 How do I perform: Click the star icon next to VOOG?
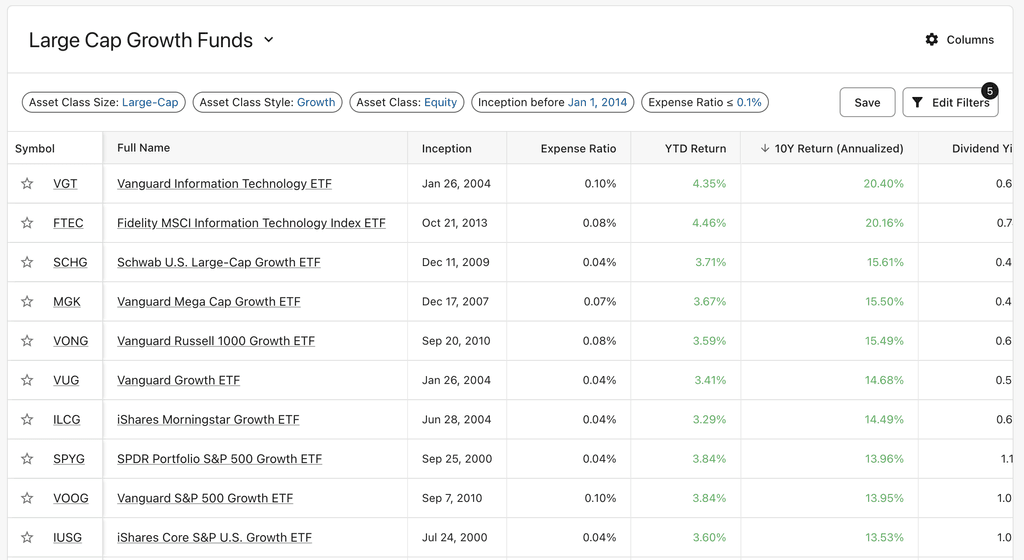27,498
